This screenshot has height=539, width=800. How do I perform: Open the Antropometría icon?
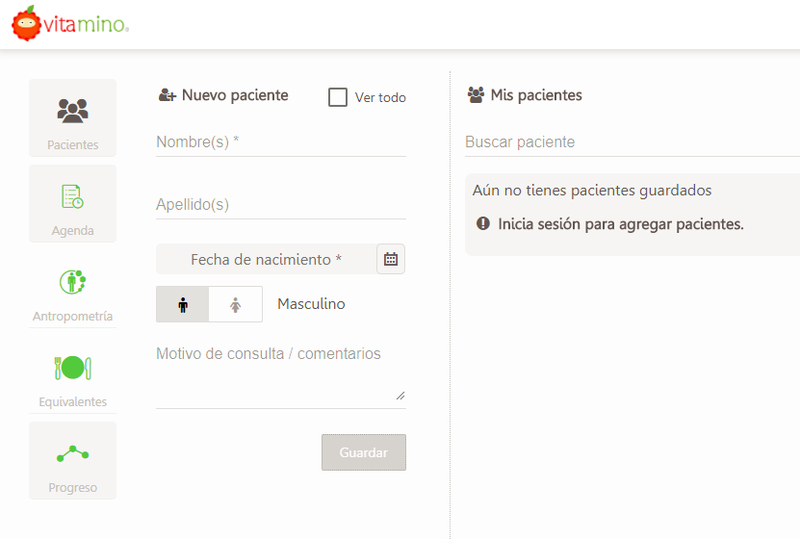click(73, 282)
